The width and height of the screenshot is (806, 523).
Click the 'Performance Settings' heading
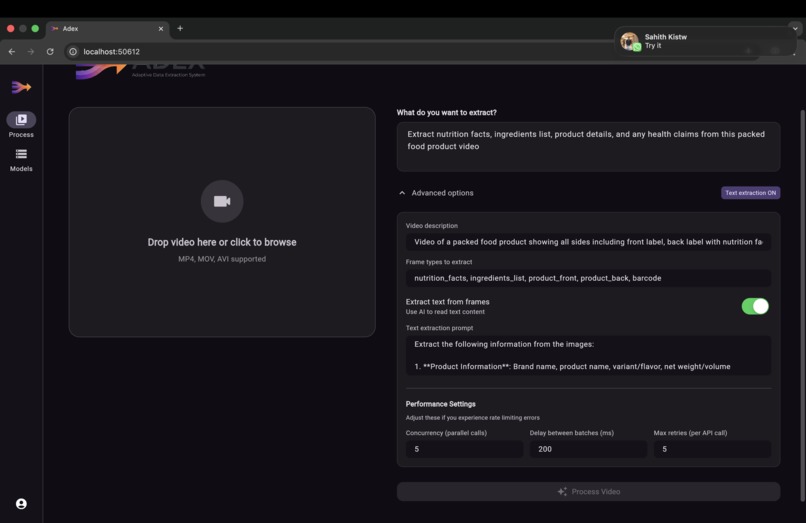[441, 404]
